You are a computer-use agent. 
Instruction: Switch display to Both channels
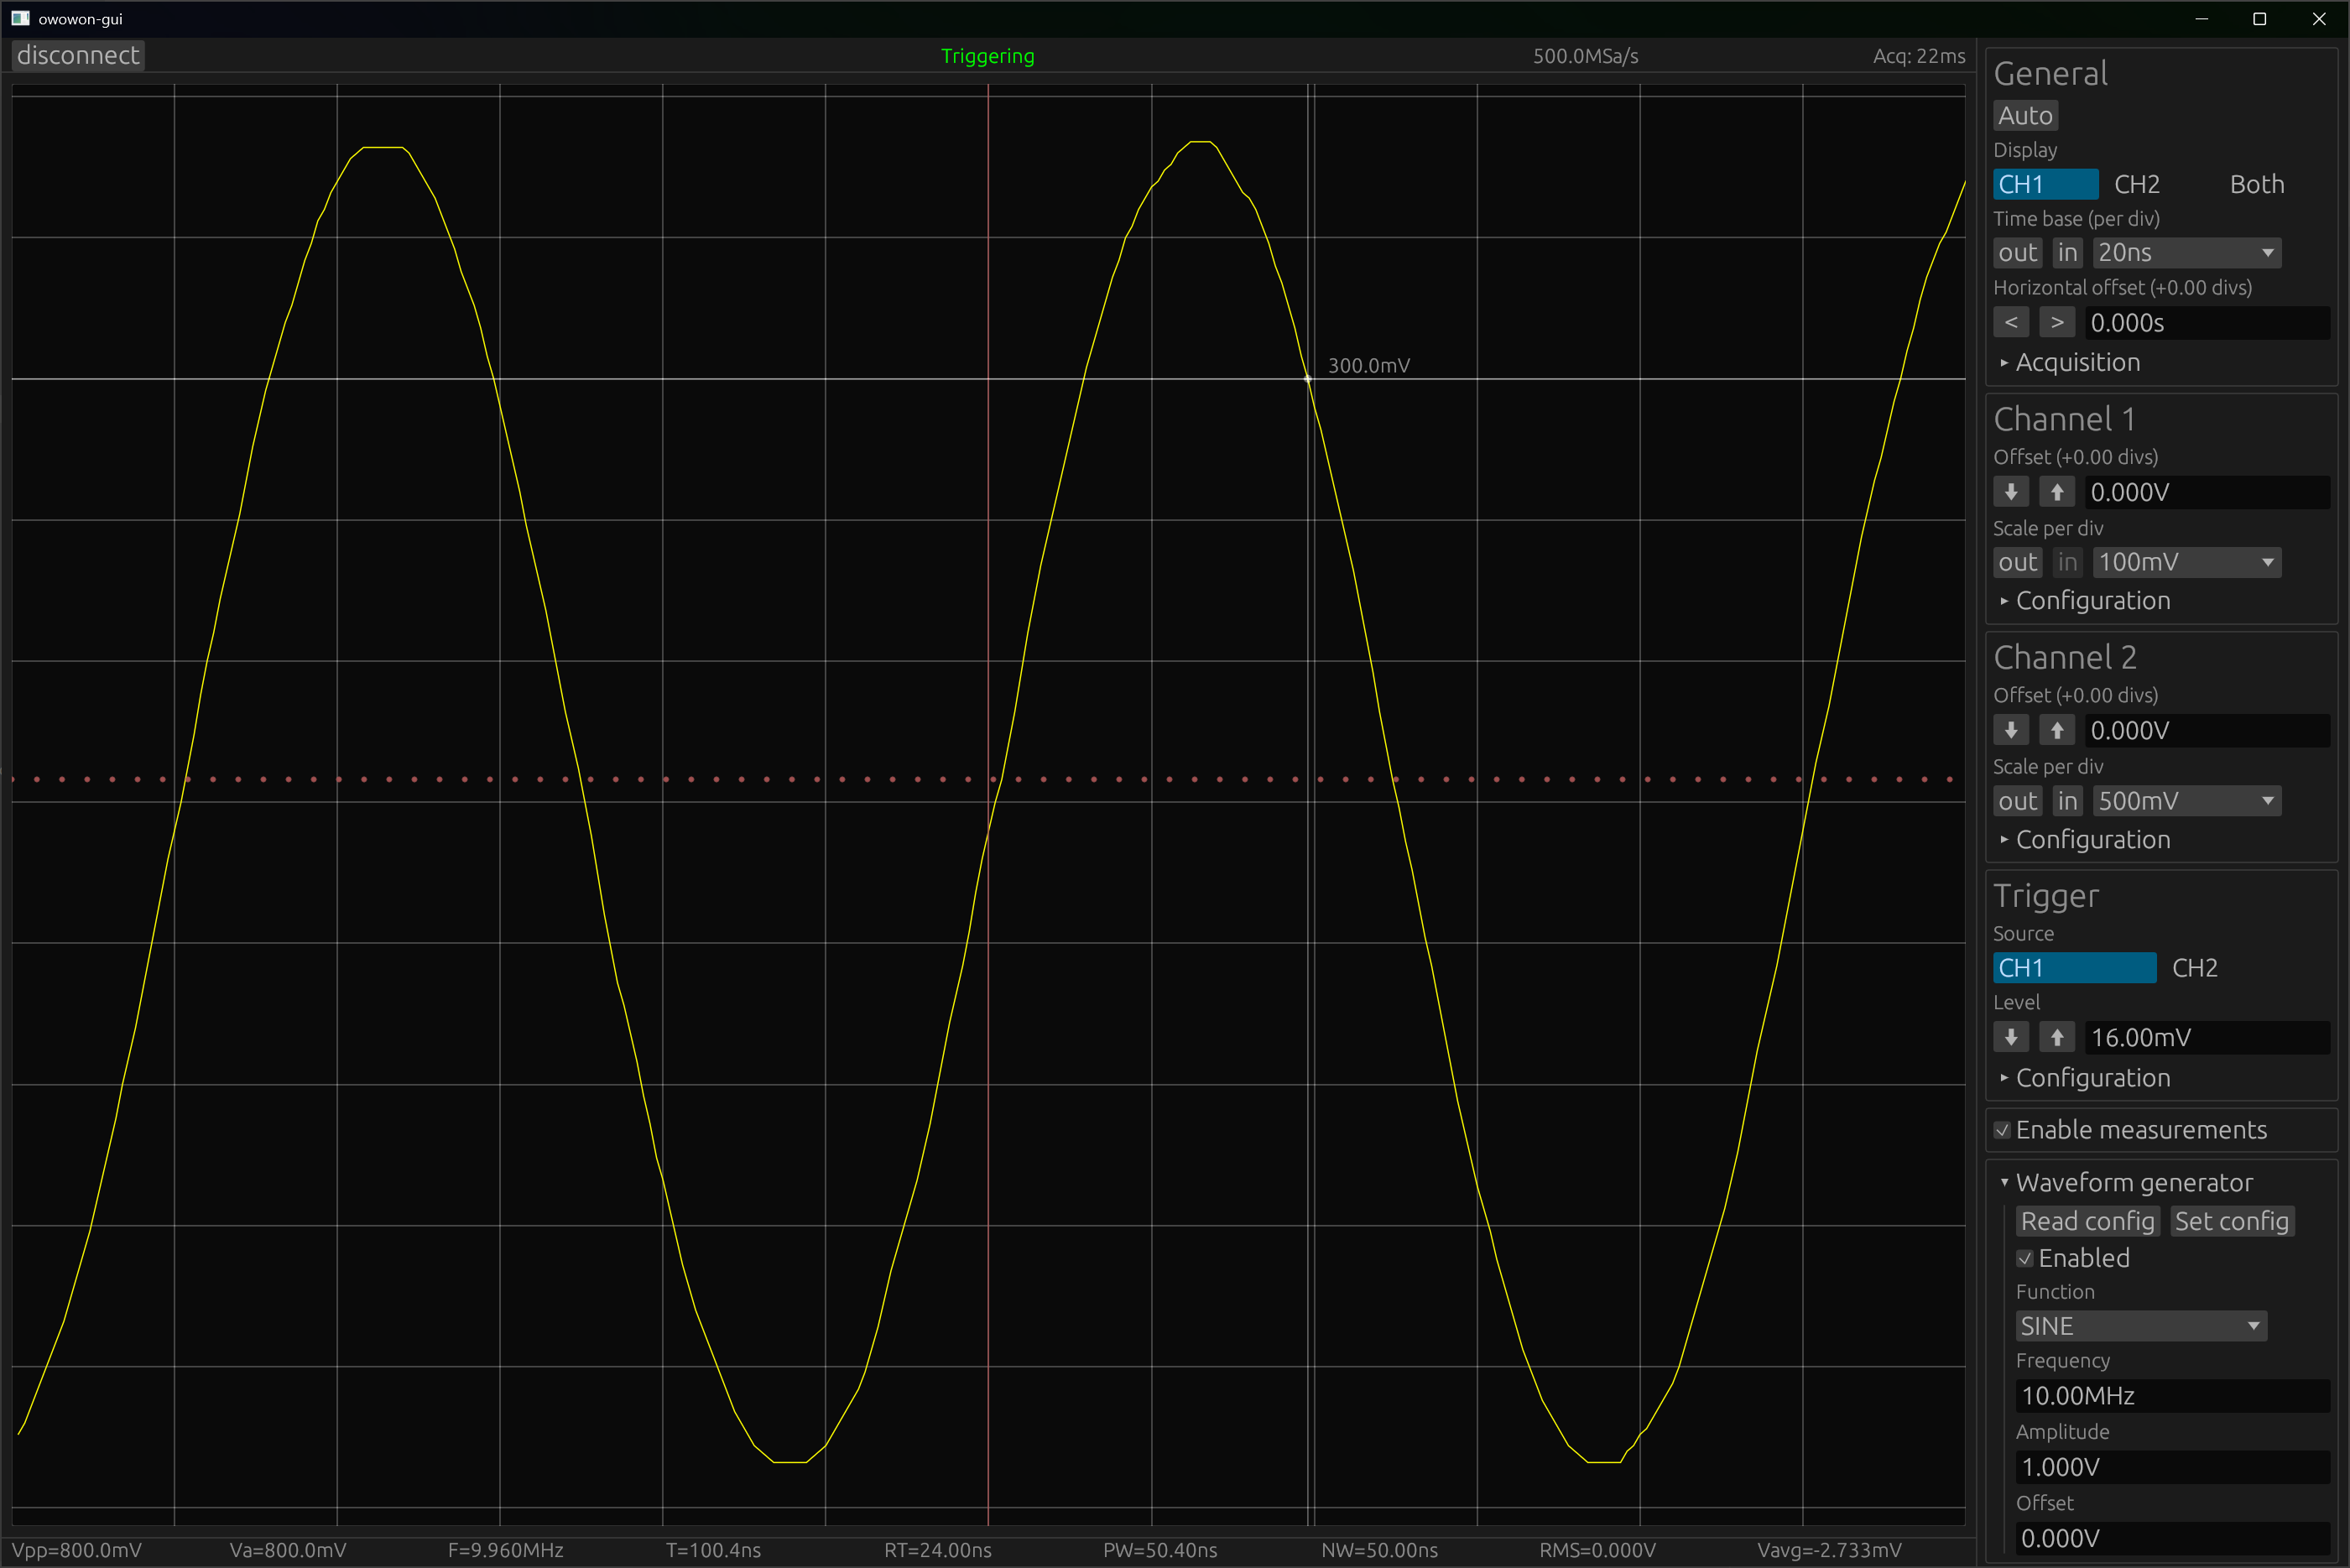pos(2256,184)
